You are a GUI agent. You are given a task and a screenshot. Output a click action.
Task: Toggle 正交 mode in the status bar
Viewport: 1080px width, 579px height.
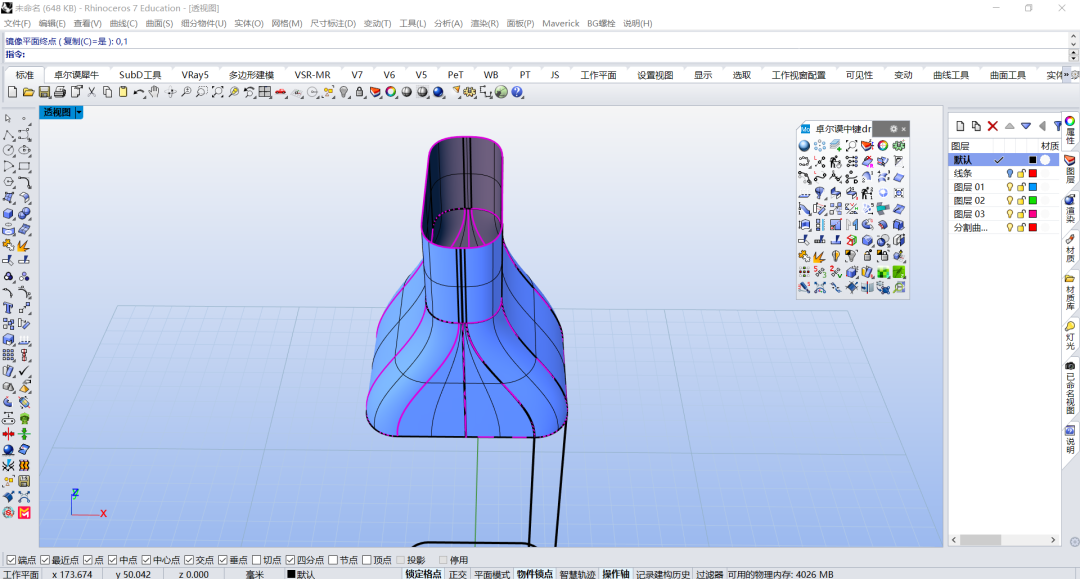pos(457,574)
